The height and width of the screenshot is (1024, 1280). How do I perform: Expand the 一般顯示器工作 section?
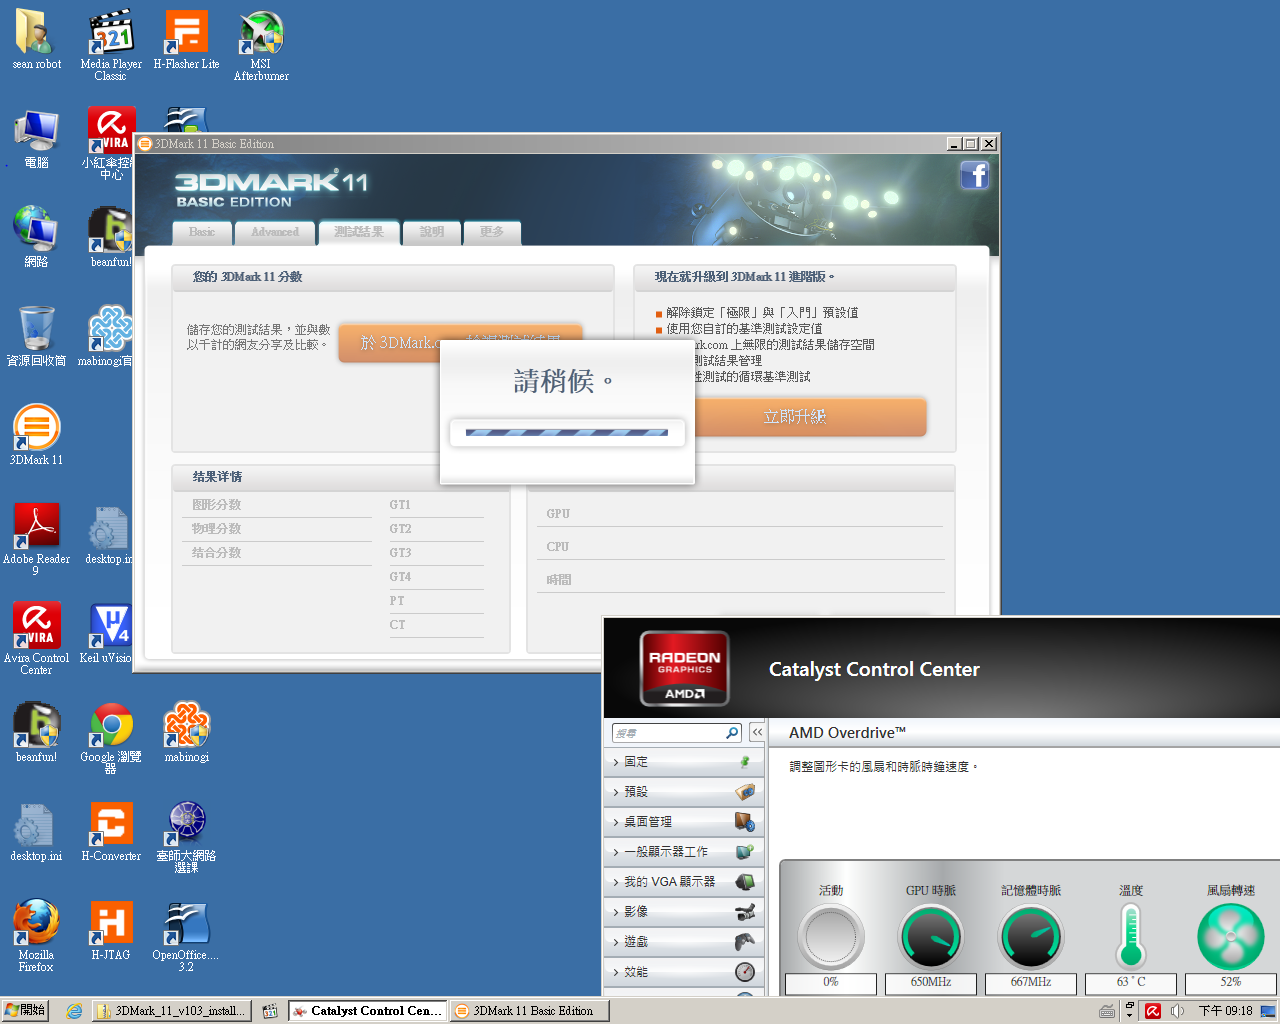click(x=683, y=852)
